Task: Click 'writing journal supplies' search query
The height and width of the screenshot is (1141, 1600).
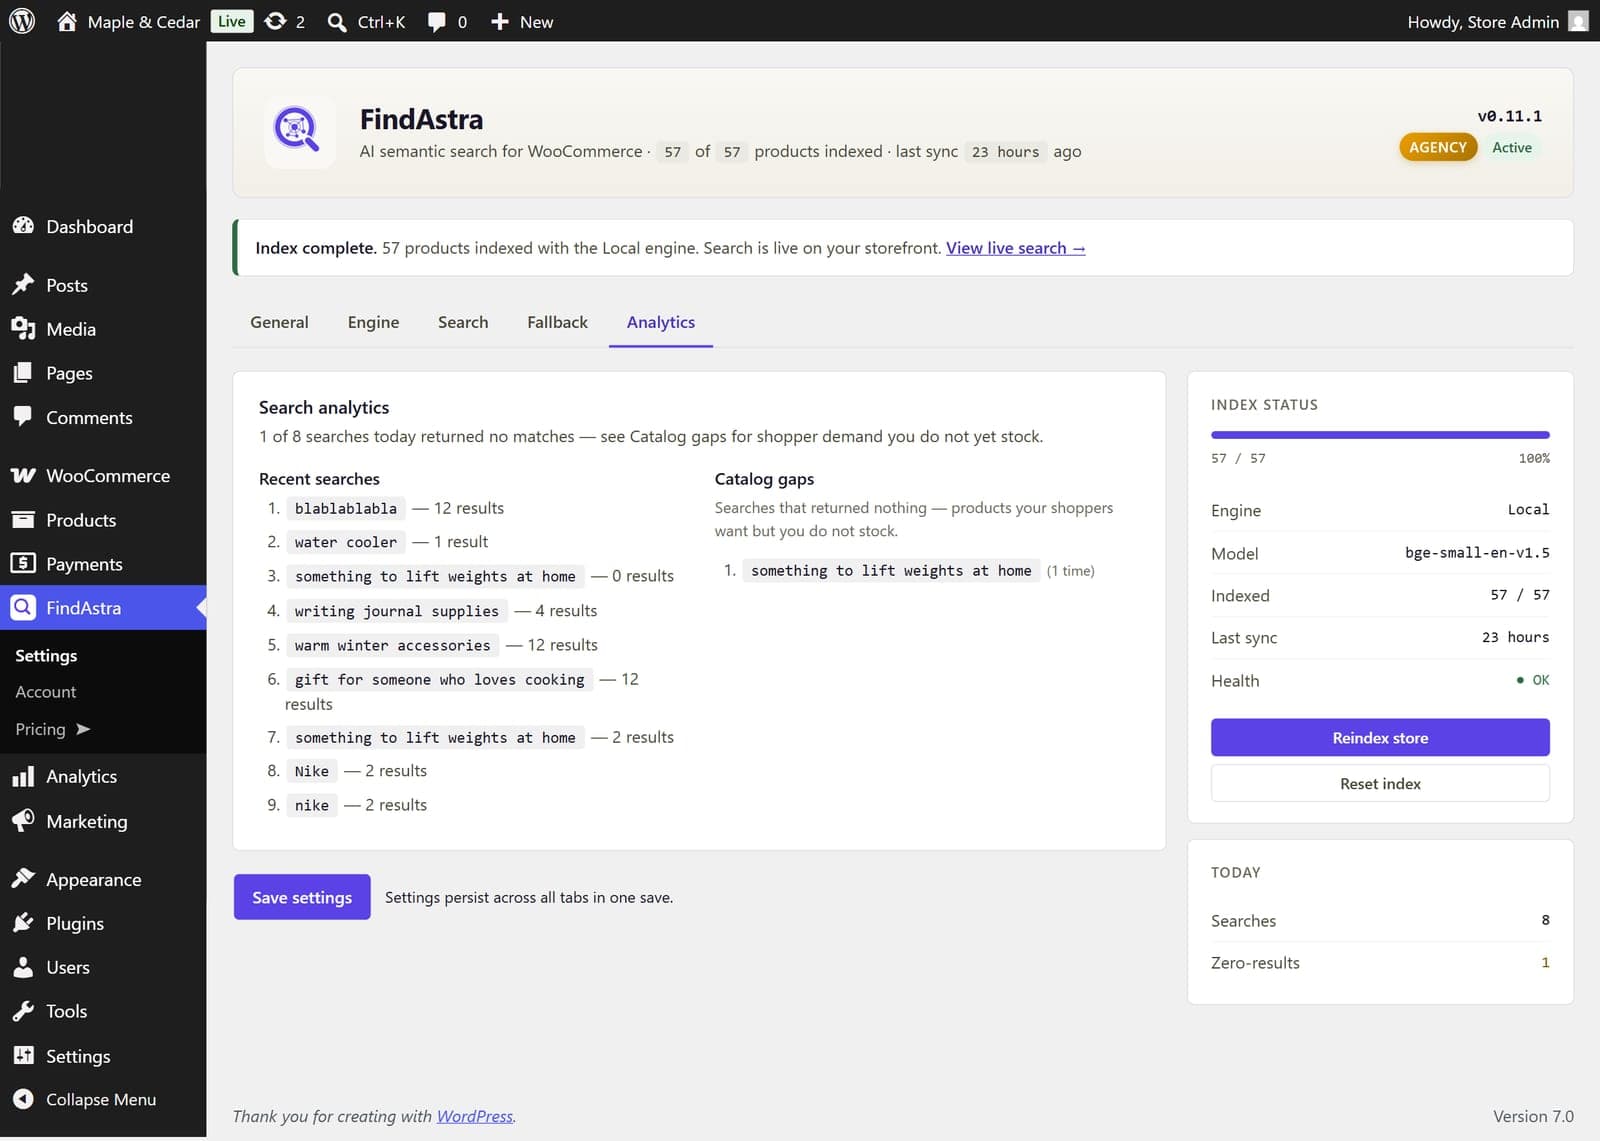Action: [x=396, y=611]
